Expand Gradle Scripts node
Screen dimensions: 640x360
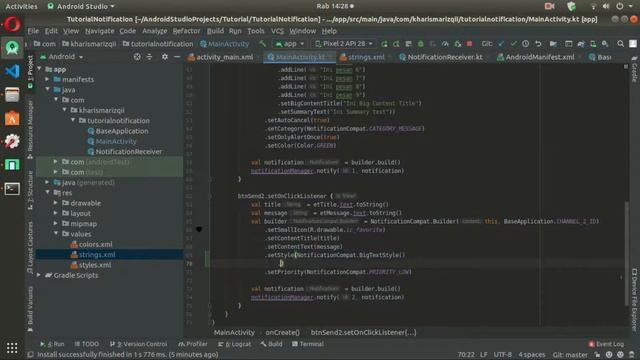pyautogui.click(x=40, y=275)
